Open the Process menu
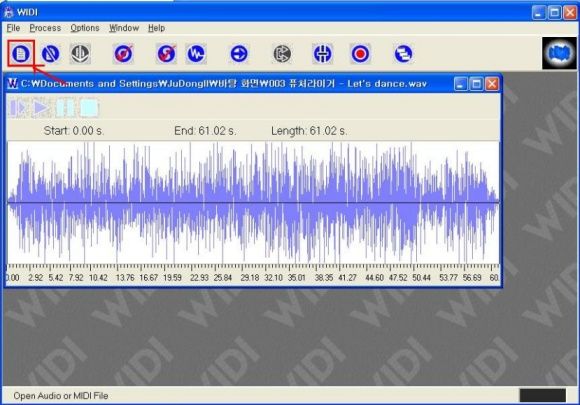This screenshot has height=405, width=580. (x=45, y=28)
